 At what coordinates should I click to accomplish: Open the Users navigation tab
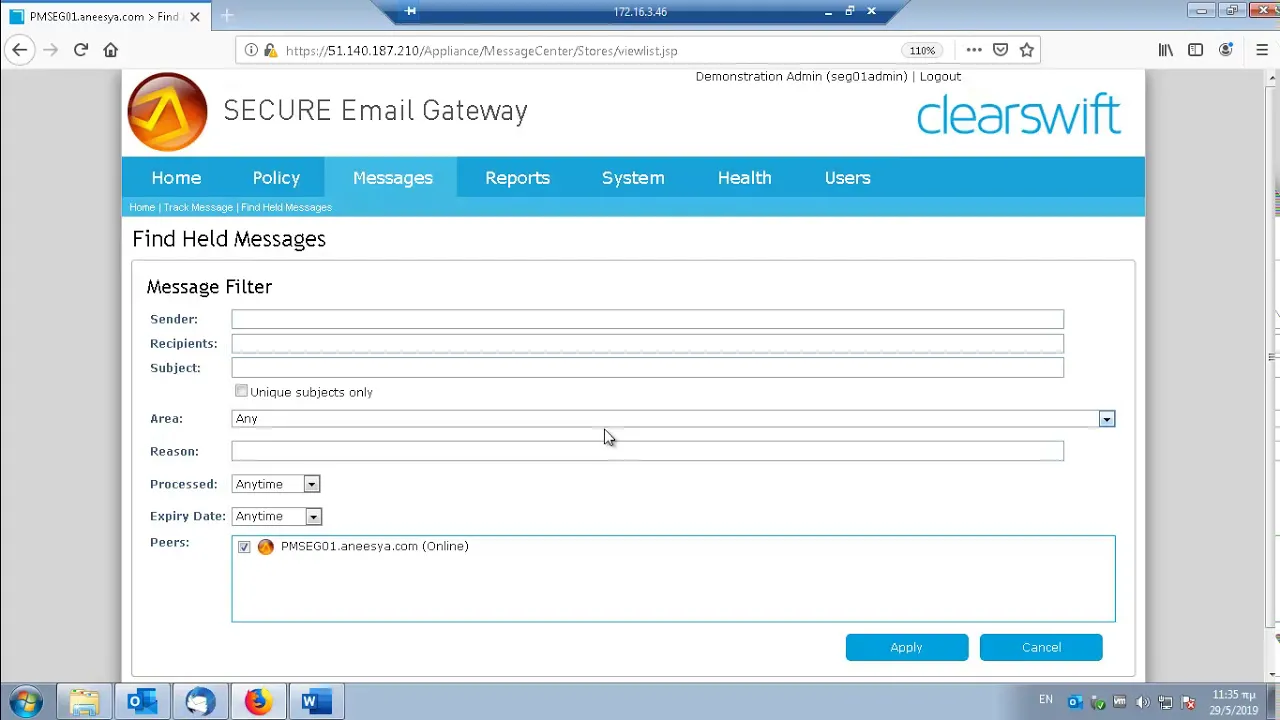click(x=847, y=178)
